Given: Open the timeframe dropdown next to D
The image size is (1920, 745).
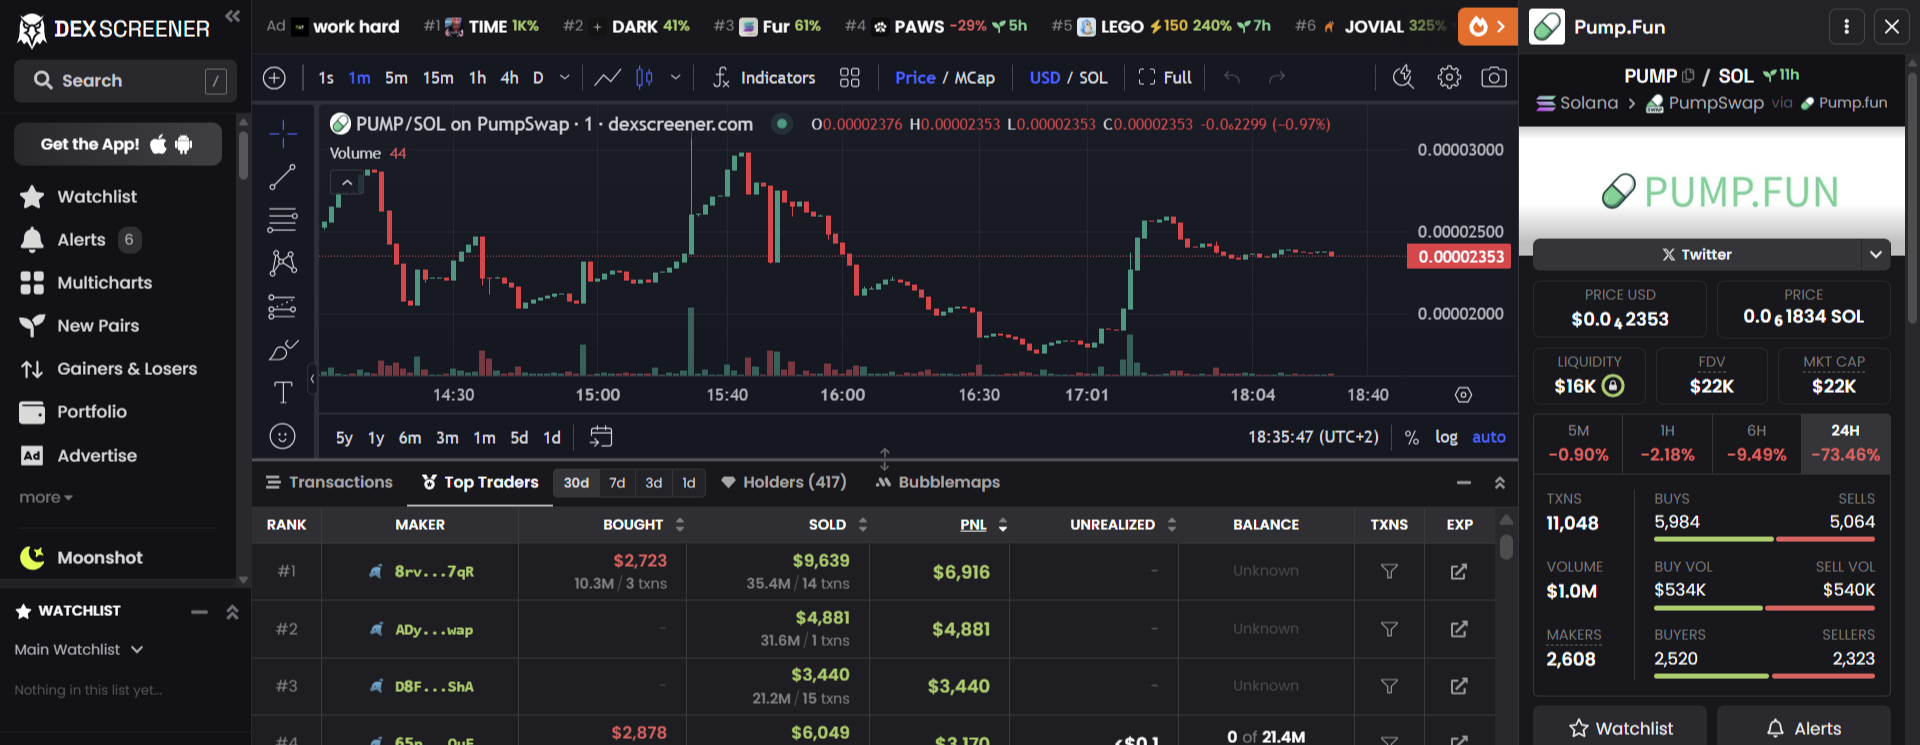Looking at the screenshot, I should 565,78.
